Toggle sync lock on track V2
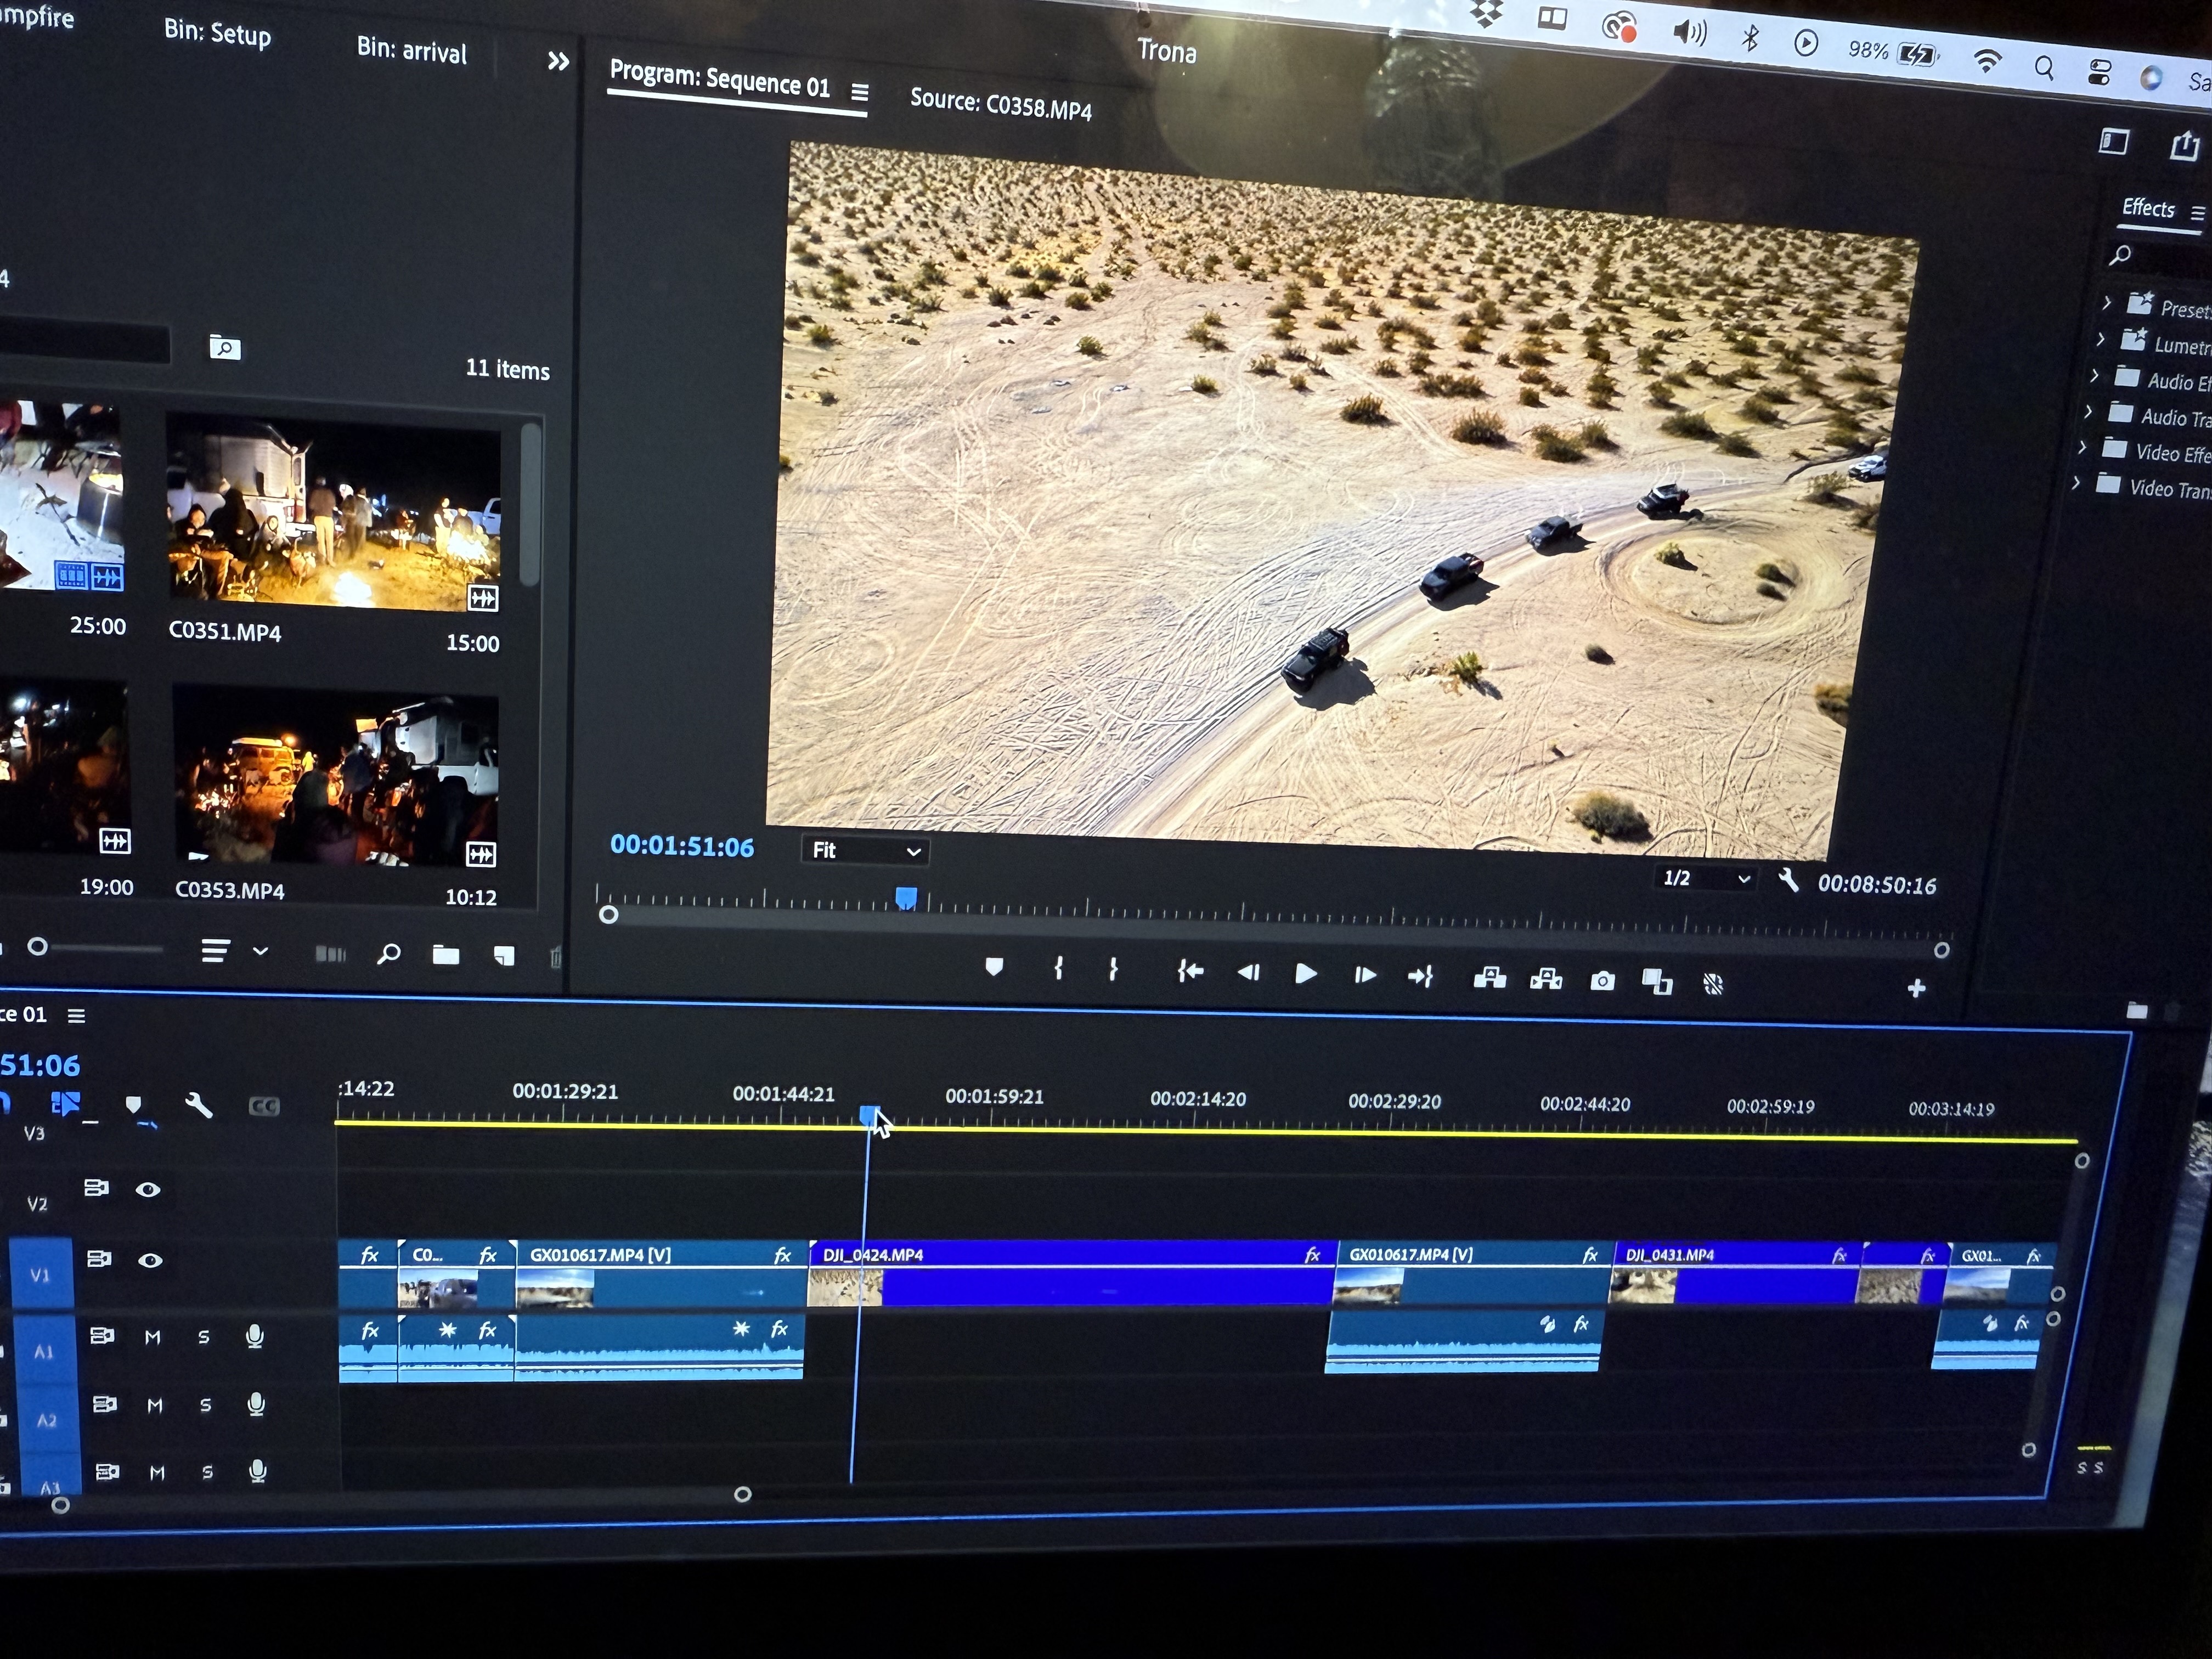The height and width of the screenshot is (1659, 2212). click(x=97, y=1188)
